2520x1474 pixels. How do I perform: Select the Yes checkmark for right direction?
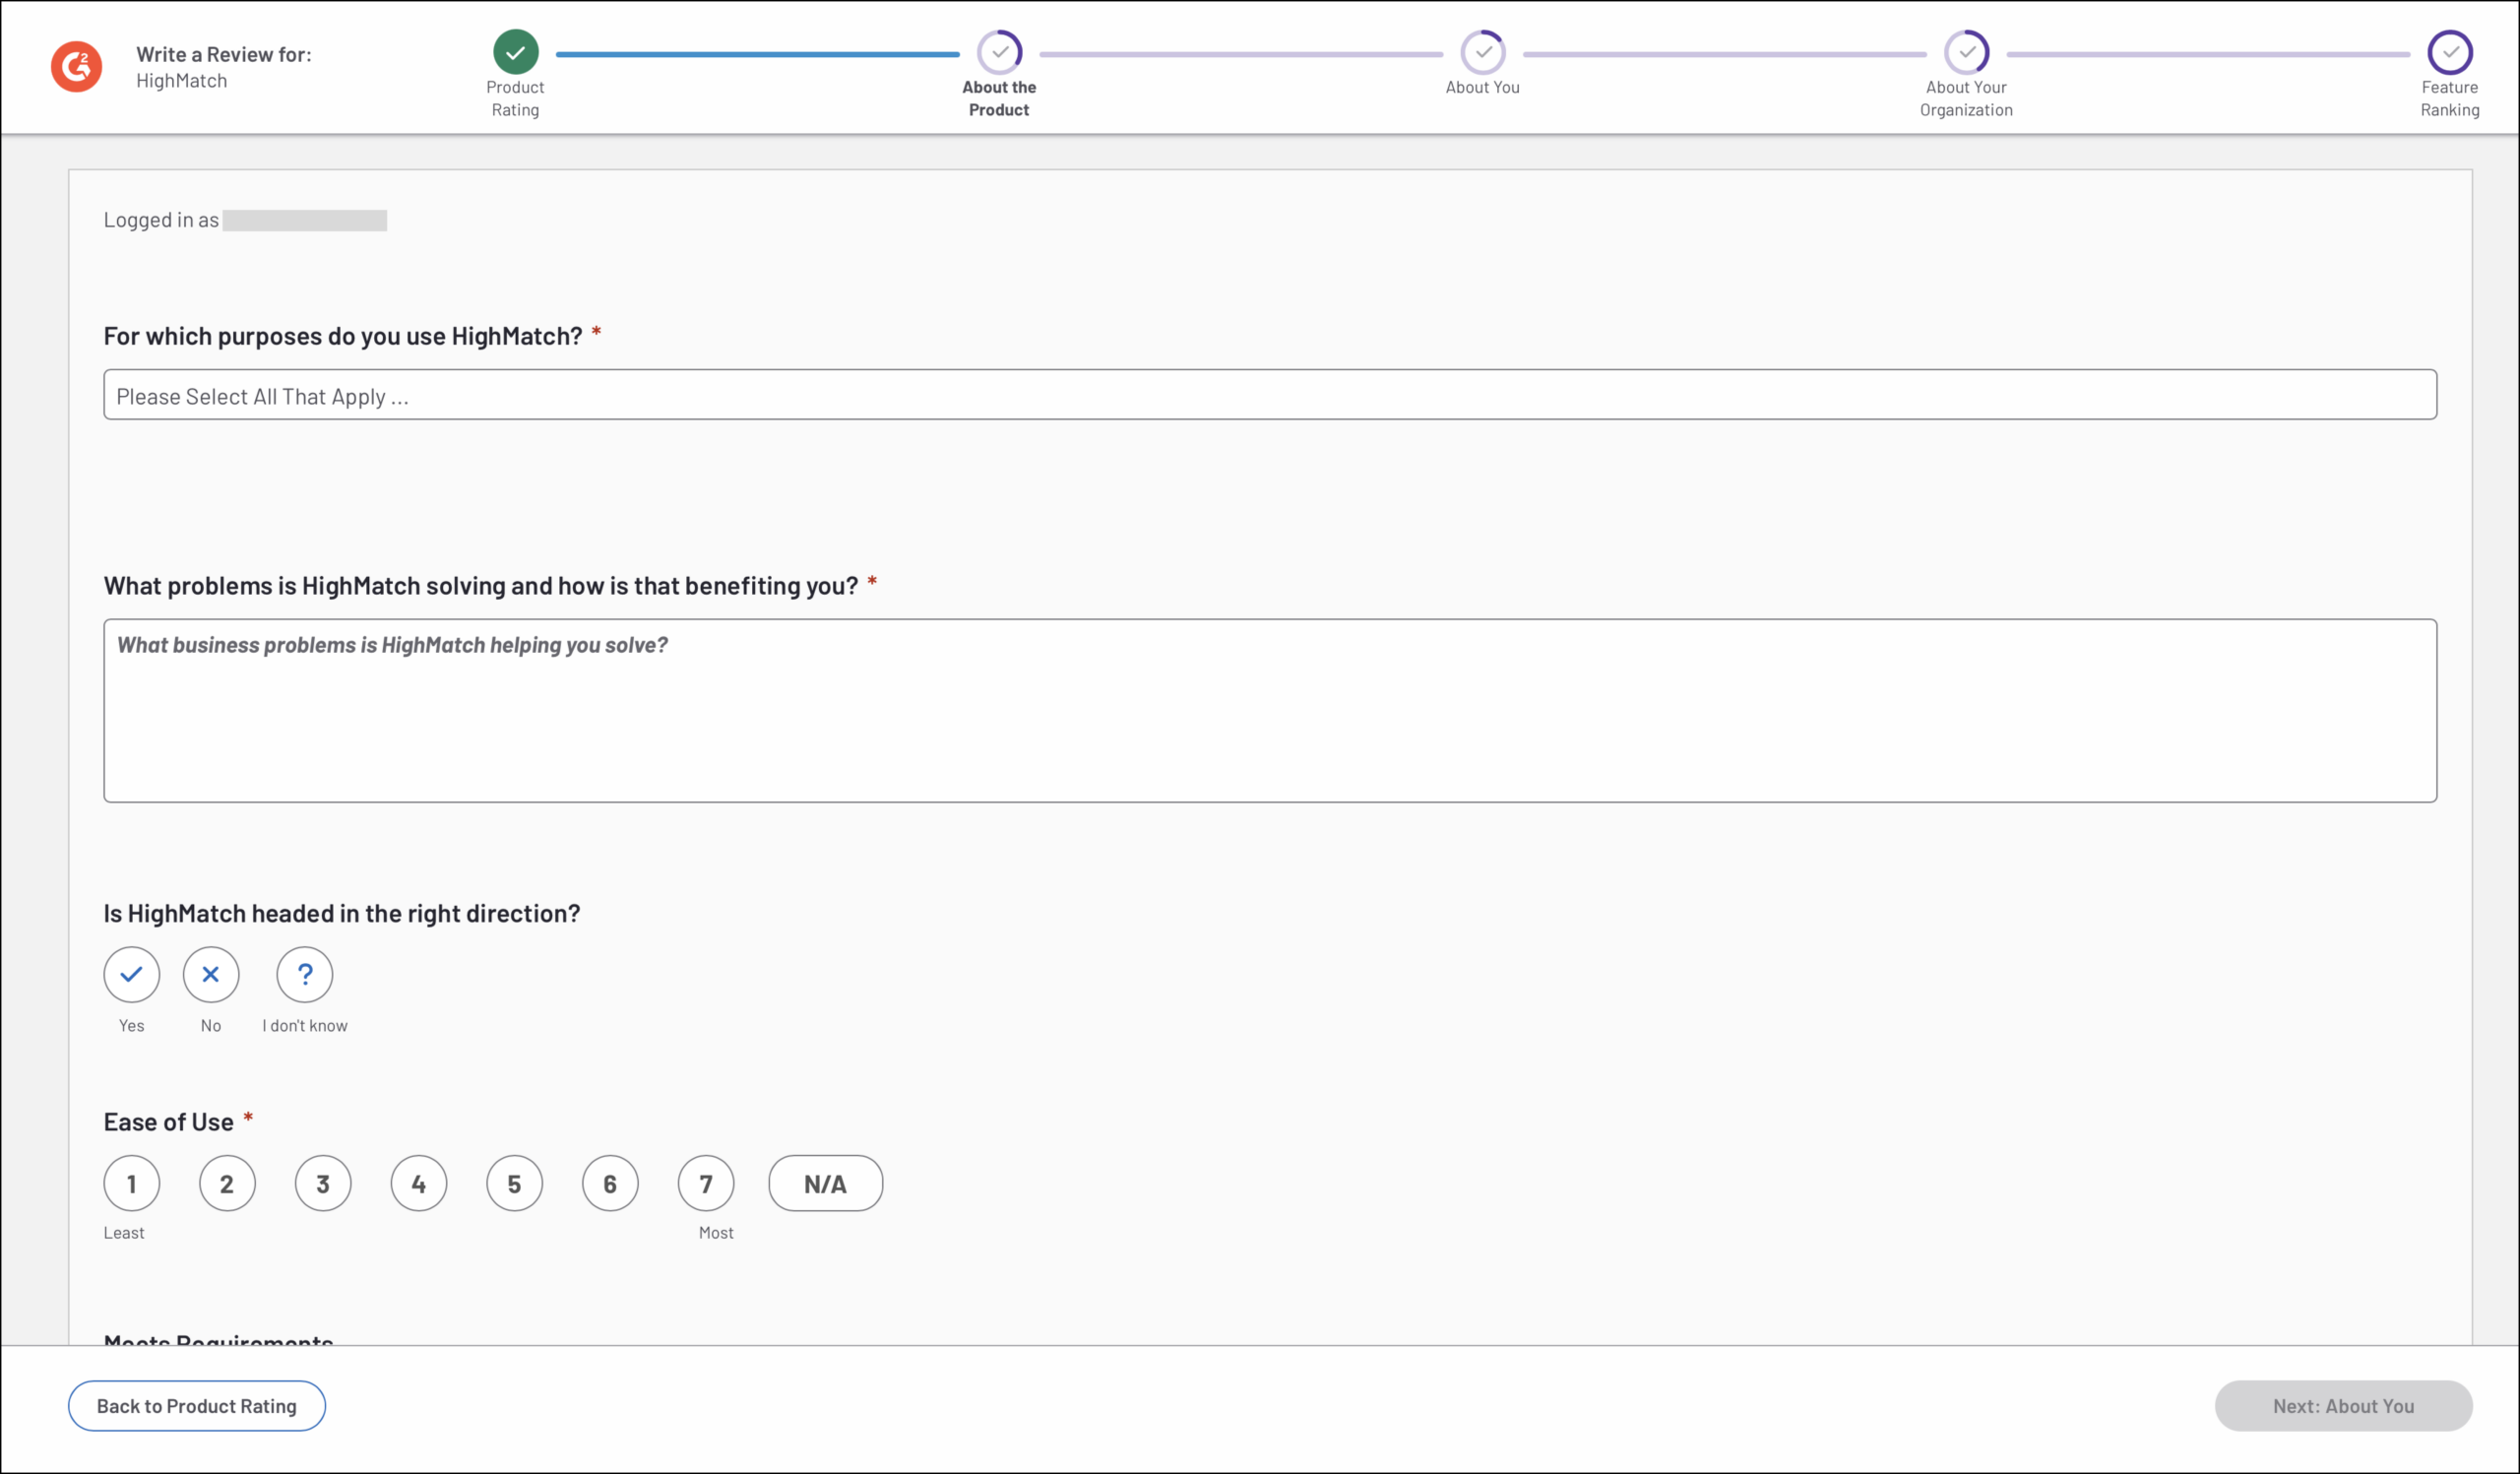(131, 974)
